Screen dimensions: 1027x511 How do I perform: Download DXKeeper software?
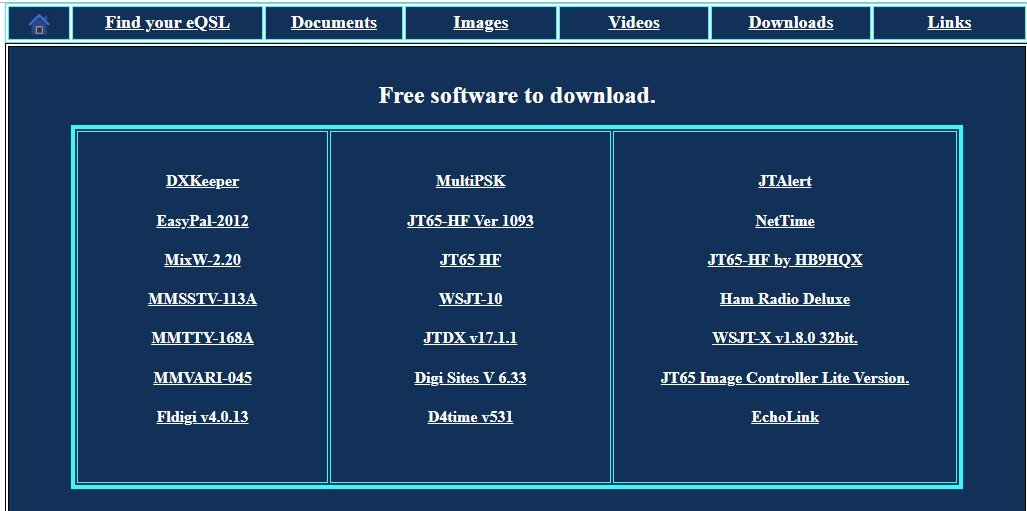[202, 181]
